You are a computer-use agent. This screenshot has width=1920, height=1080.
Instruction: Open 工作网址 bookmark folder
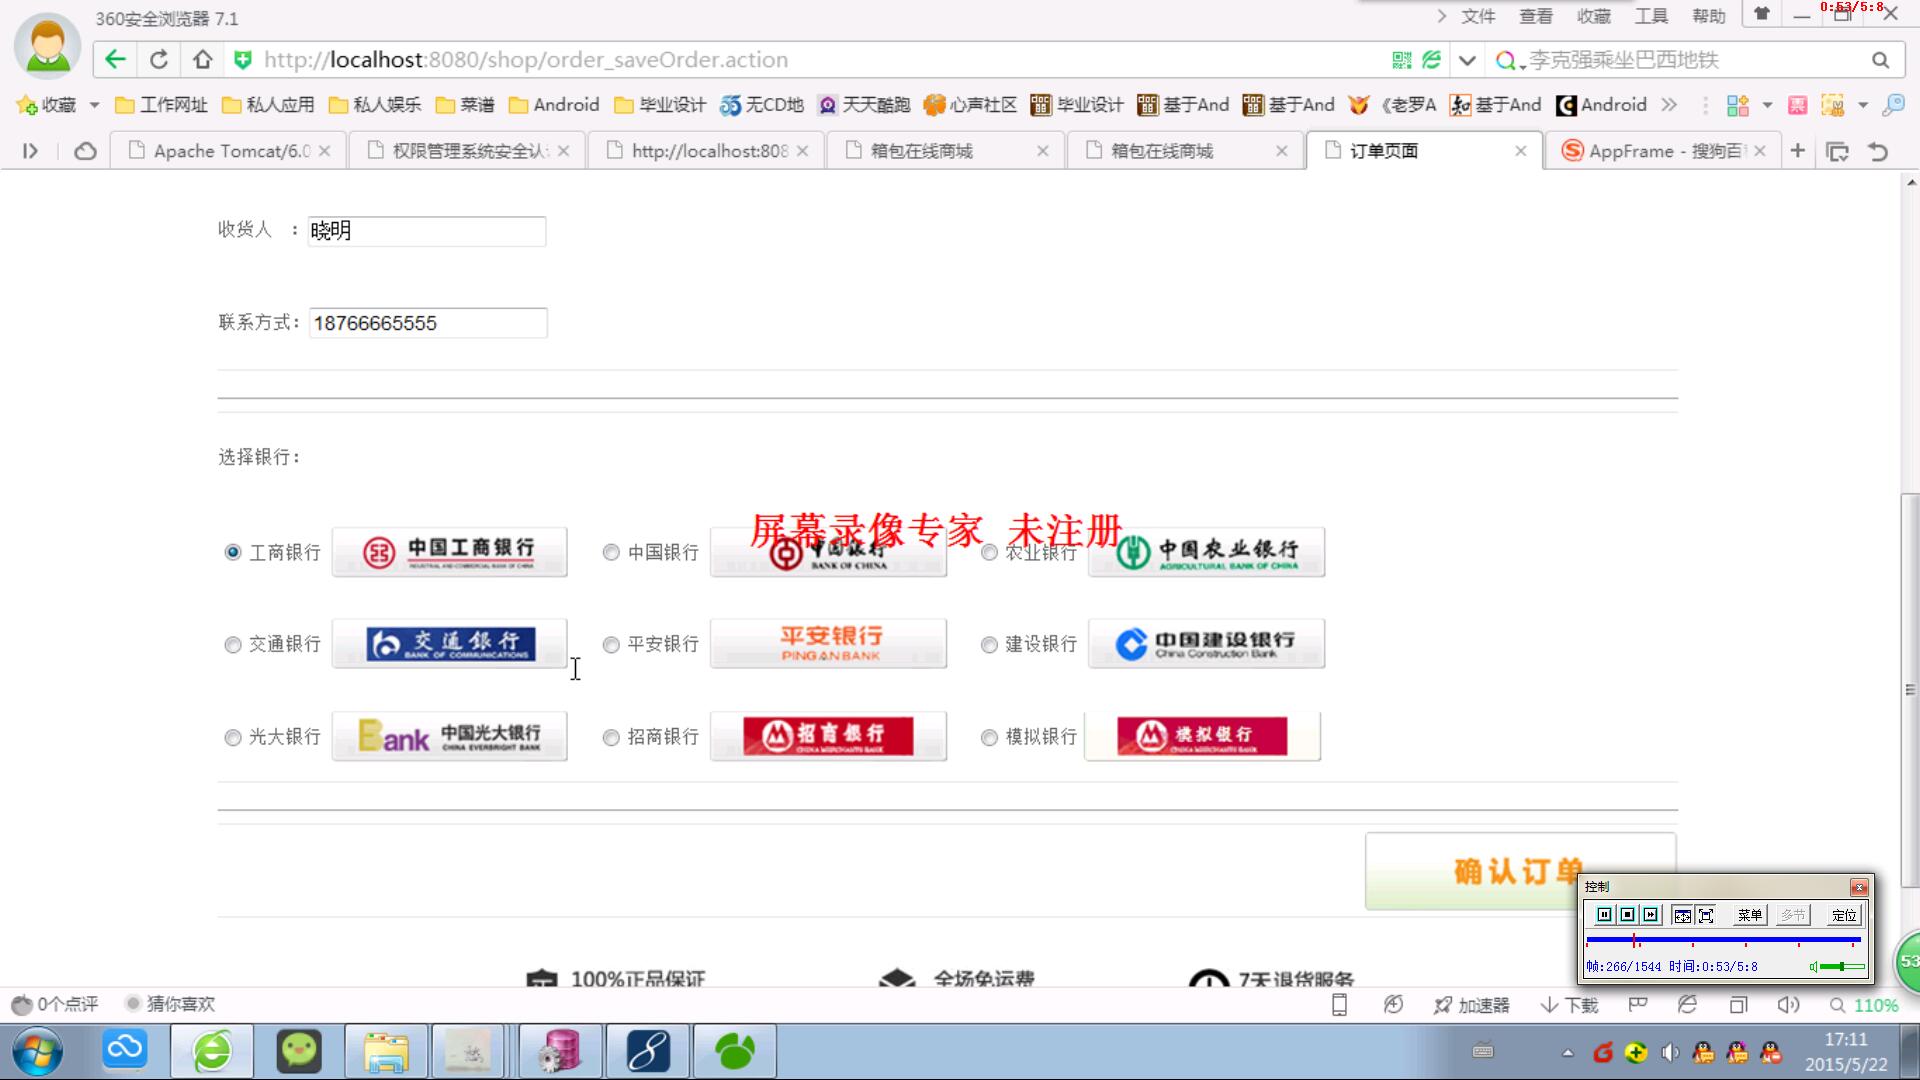161,105
